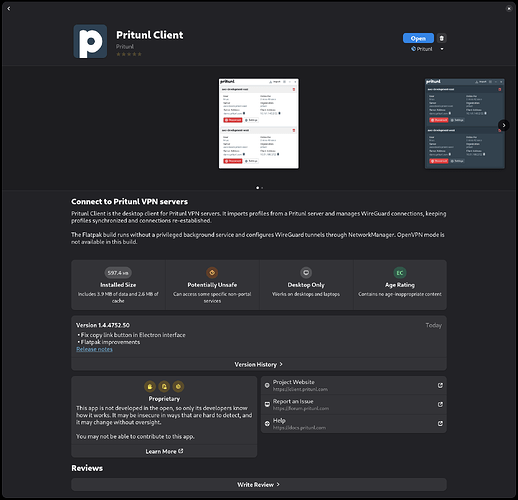The width and height of the screenshot is (518, 500).
Task: Click the globe icon beside Project Website
Action: pos(267,385)
